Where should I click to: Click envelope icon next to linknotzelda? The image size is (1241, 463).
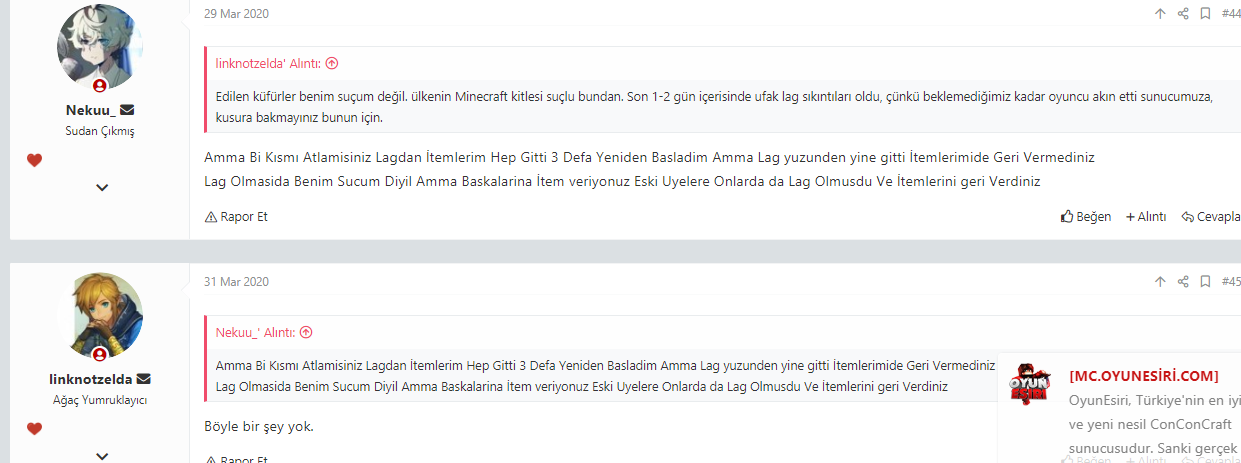coord(144,379)
